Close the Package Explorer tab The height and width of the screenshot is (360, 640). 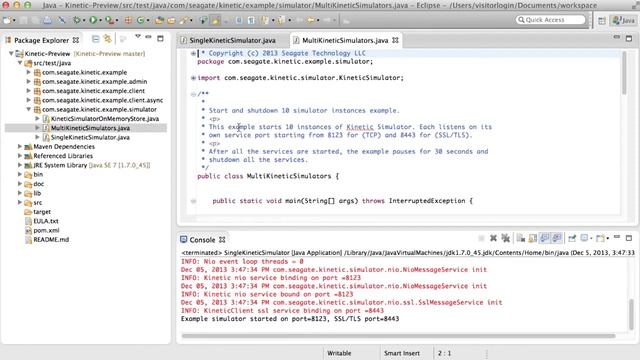pos(76,40)
